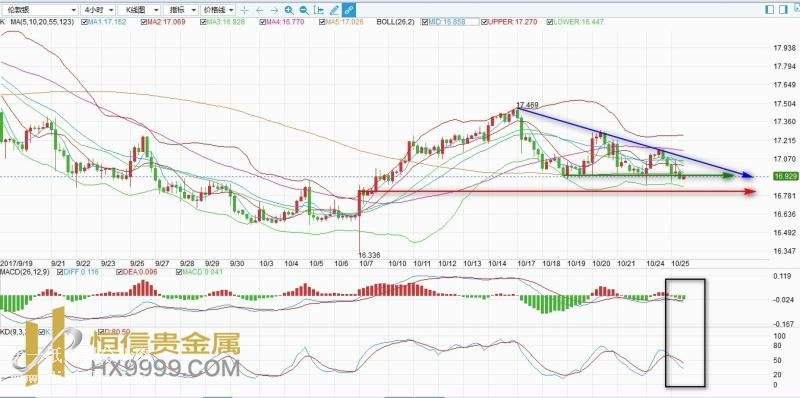Click the left arrow to scroll chart back

pyautogui.click(x=260, y=10)
